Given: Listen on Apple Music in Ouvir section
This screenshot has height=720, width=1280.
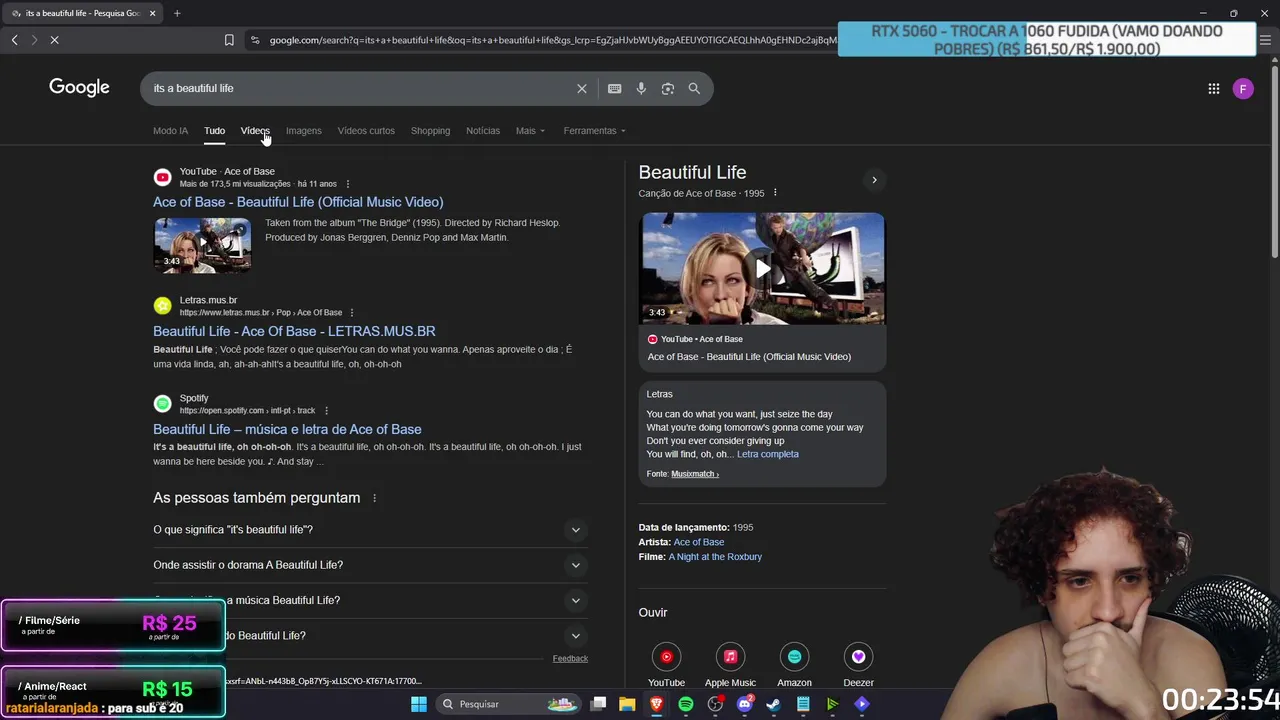Looking at the screenshot, I should [x=730, y=666].
